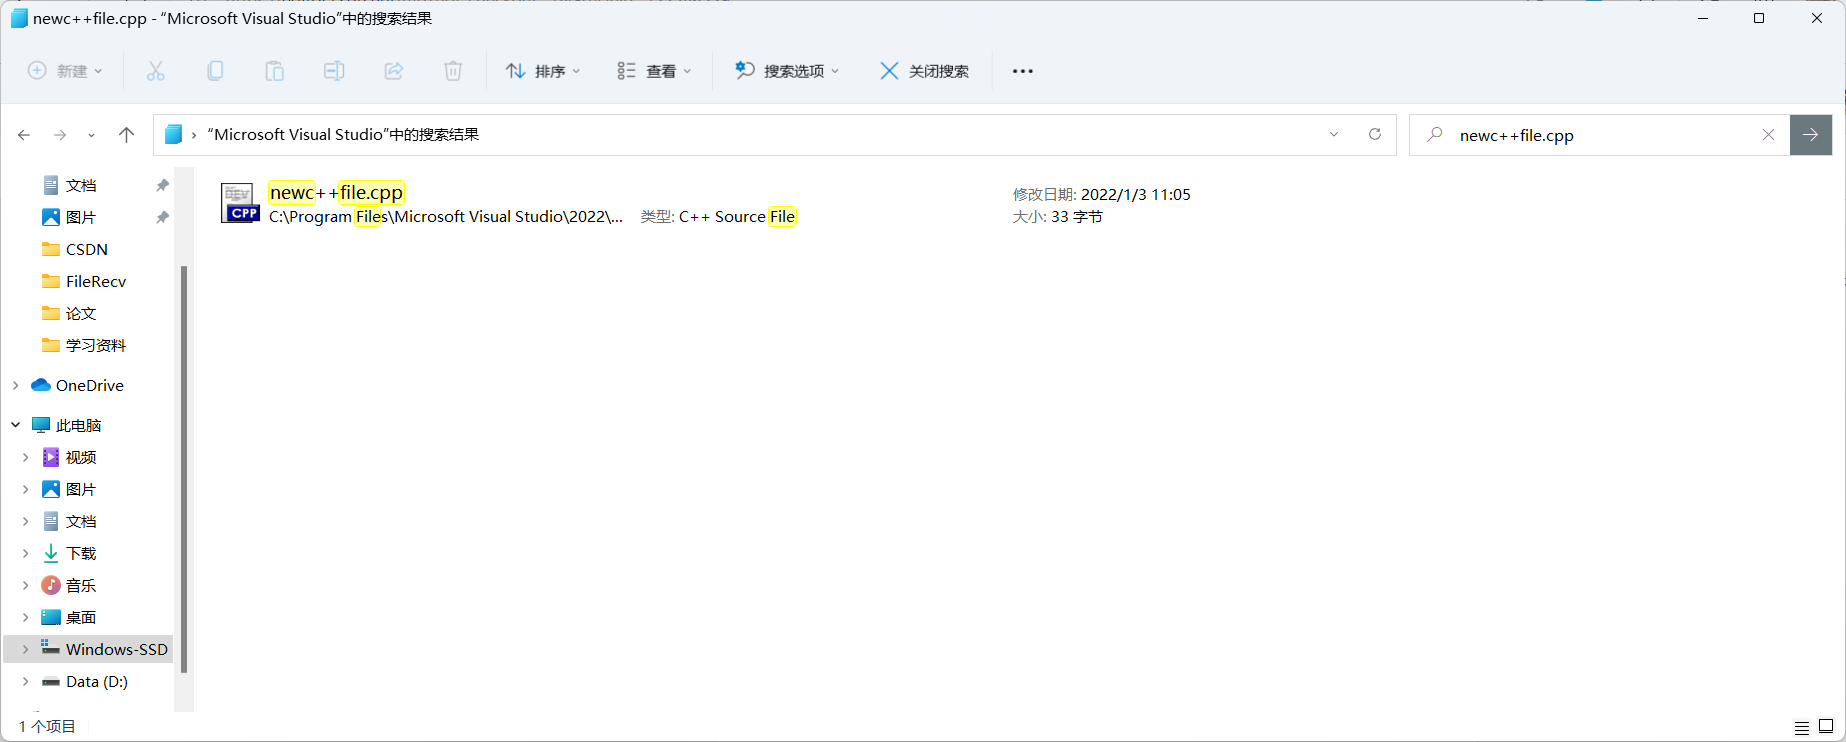Image resolution: width=1846 pixels, height=742 pixels.
Task: Open the 查看 (View) dropdown
Action: coord(654,71)
